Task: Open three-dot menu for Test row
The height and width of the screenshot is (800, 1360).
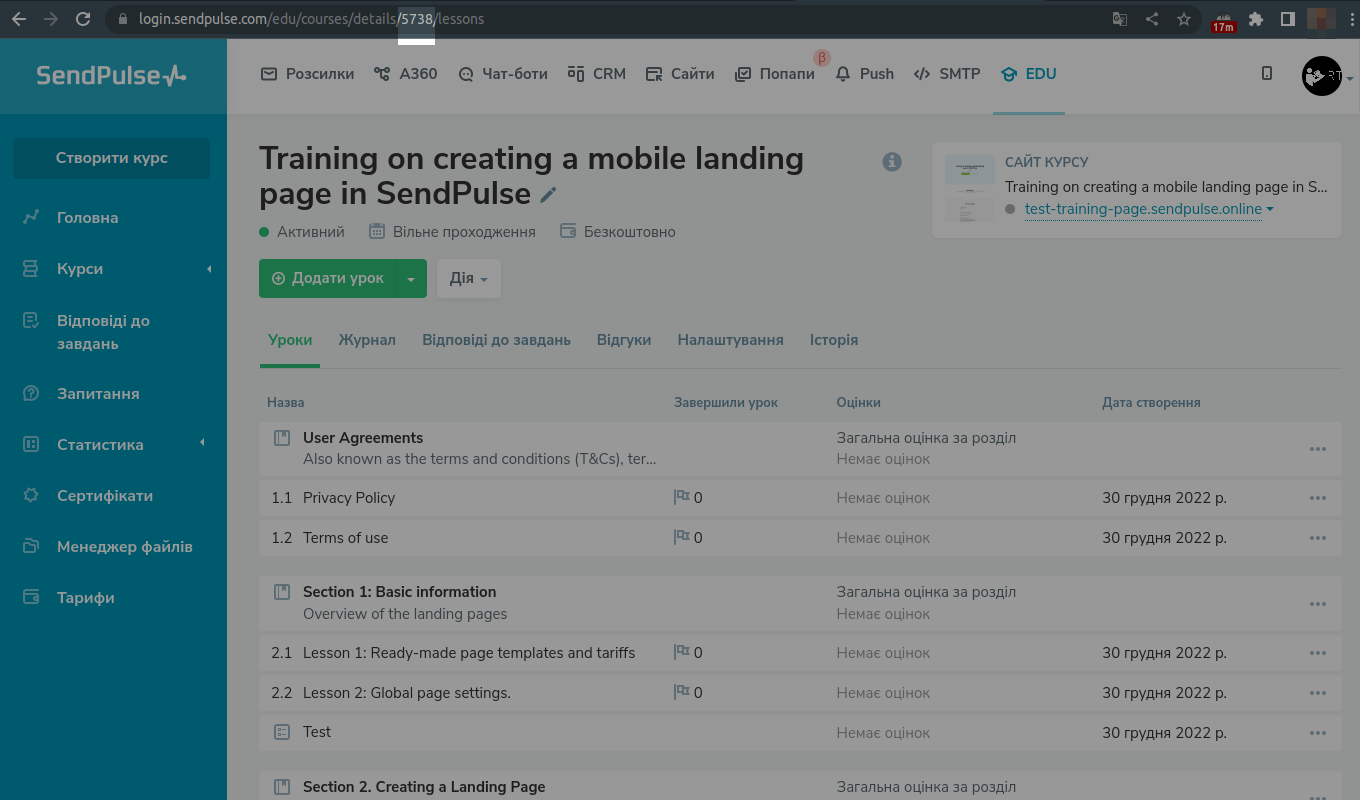Action: pyautogui.click(x=1318, y=733)
